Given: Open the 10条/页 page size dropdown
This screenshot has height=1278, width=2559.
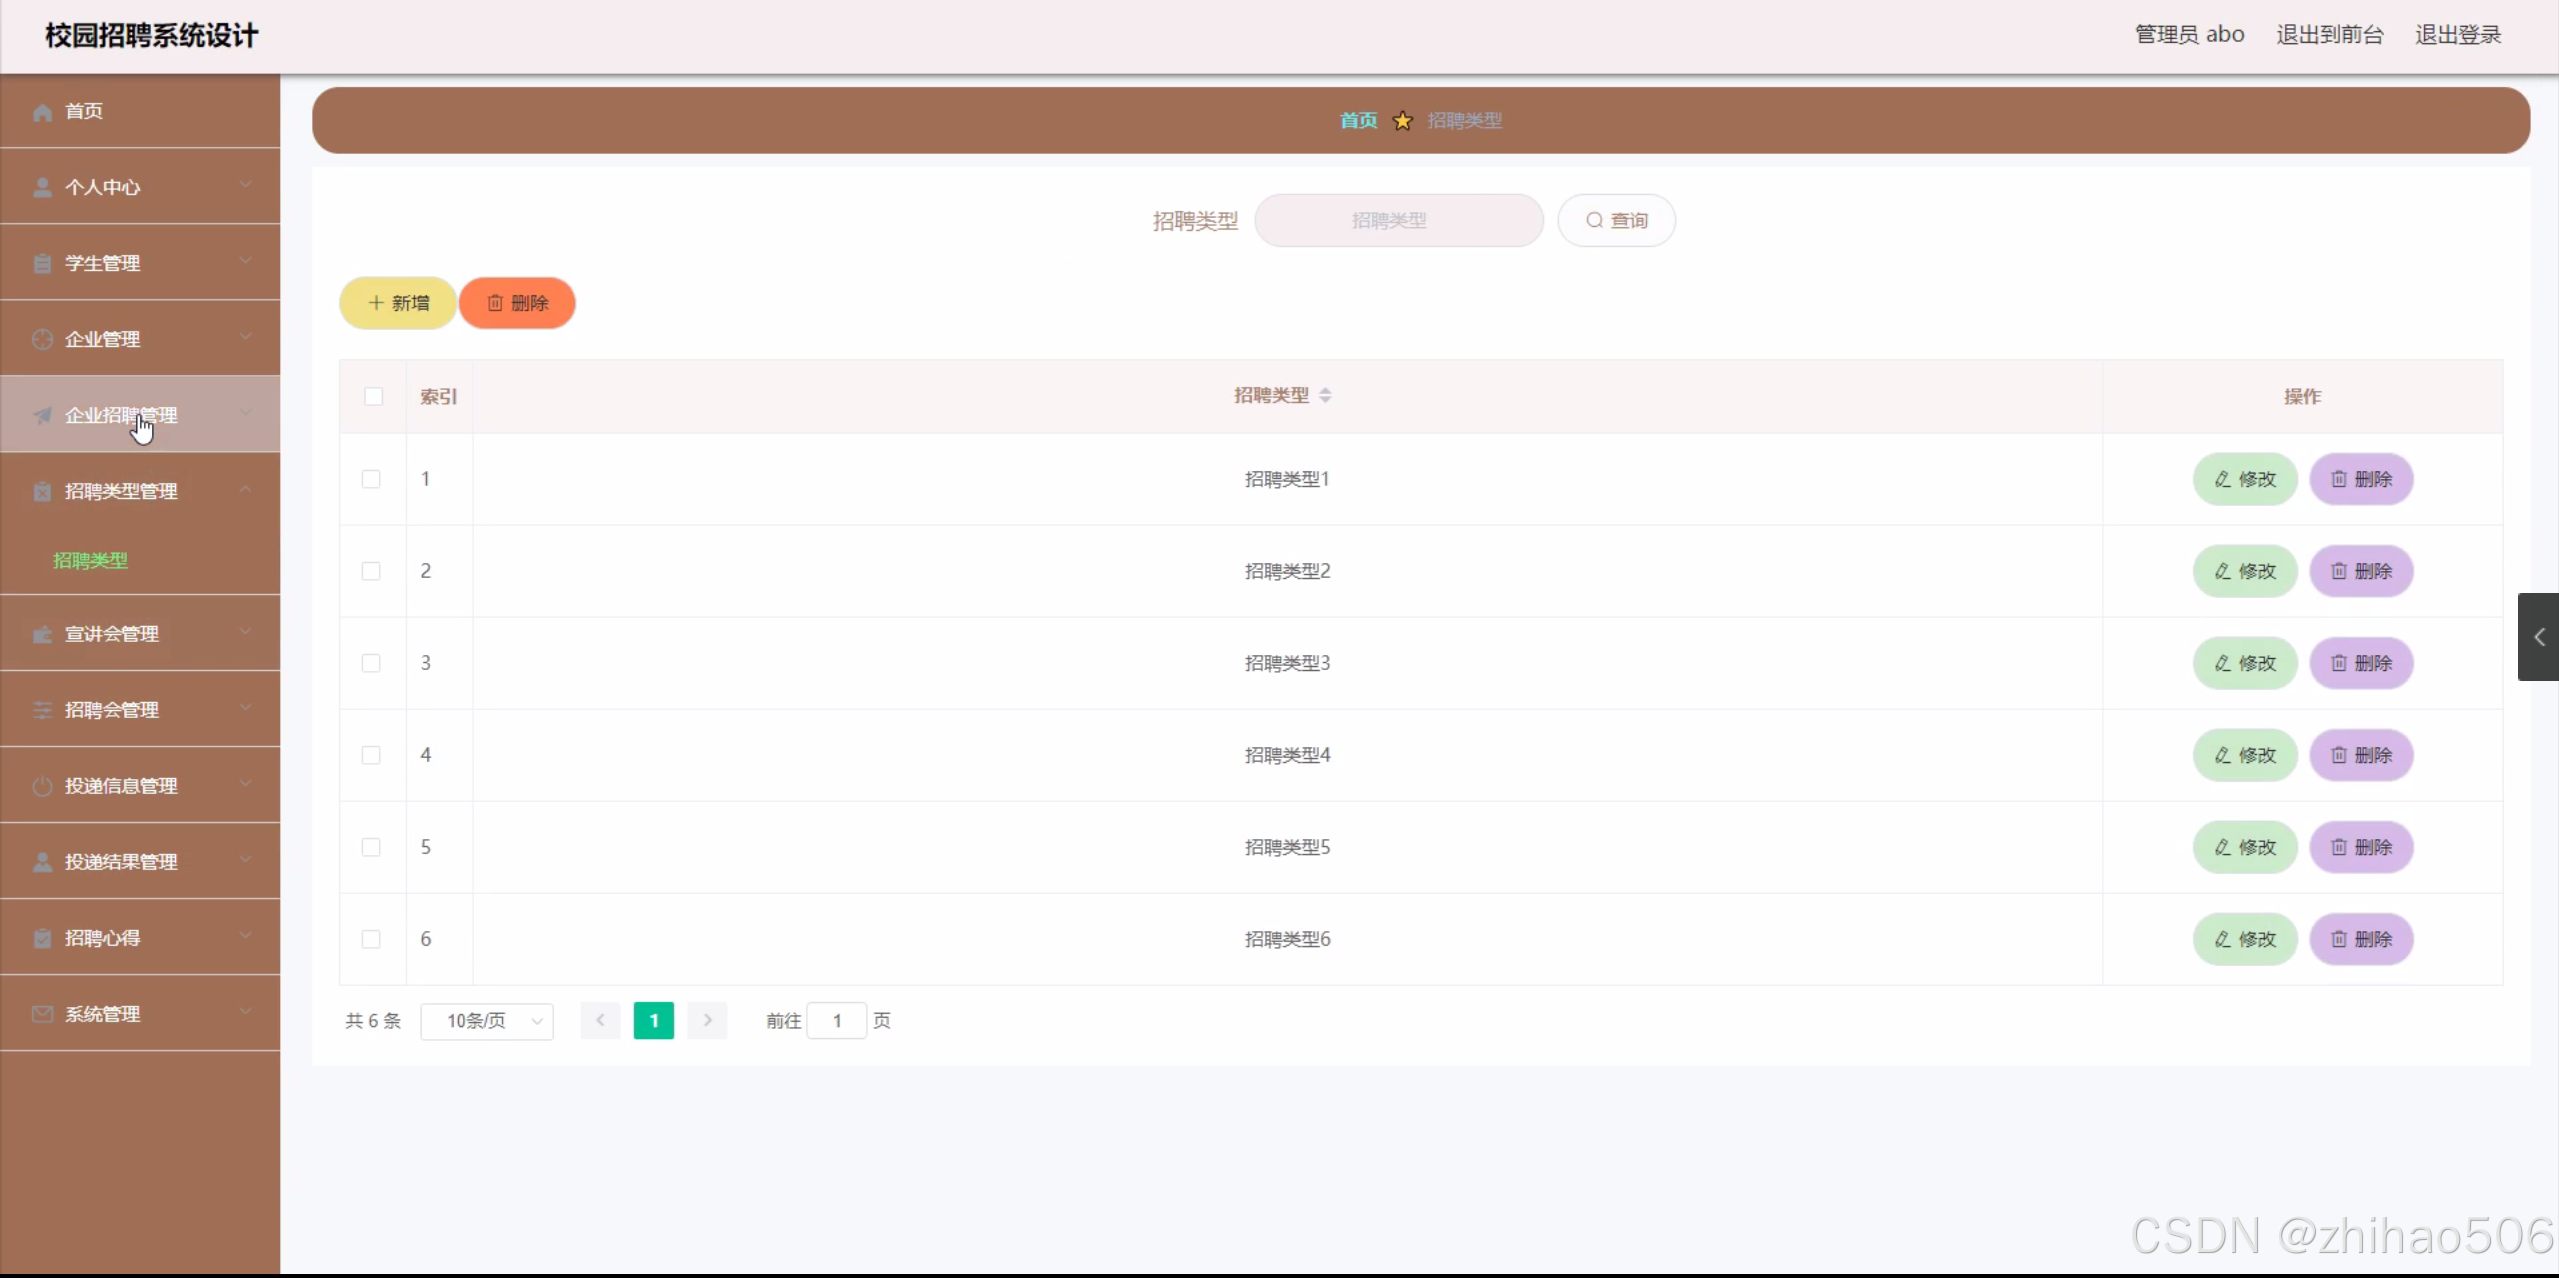Looking at the screenshot, I should (x=487, y=1021).
